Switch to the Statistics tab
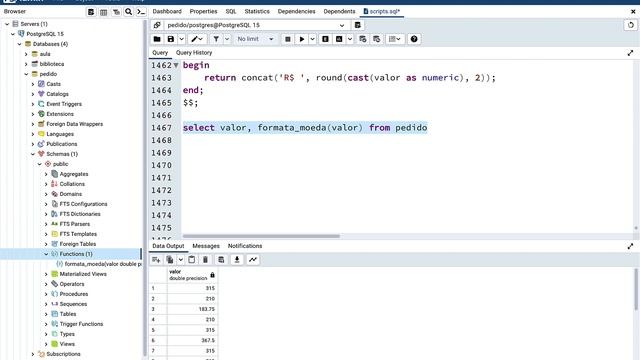 (257, 11)
